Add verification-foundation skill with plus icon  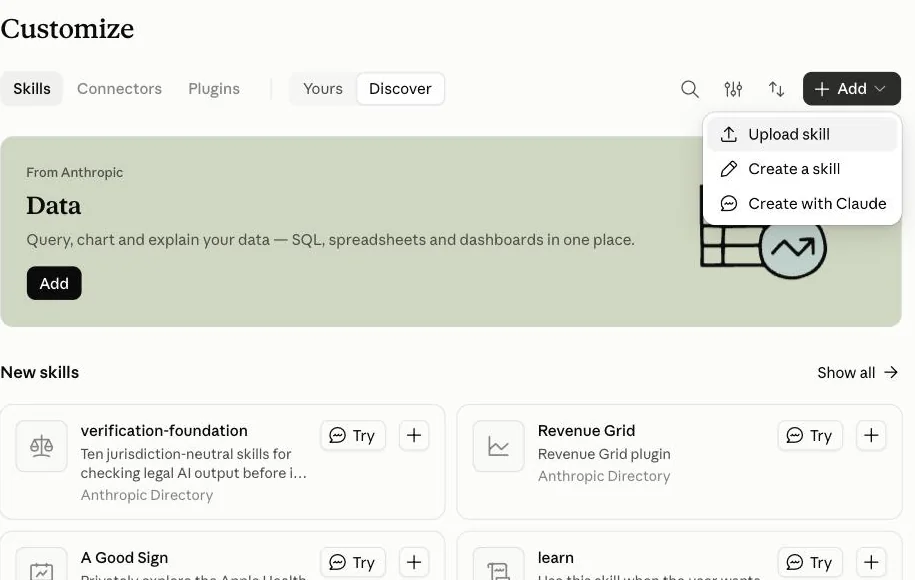pos(414,435)
